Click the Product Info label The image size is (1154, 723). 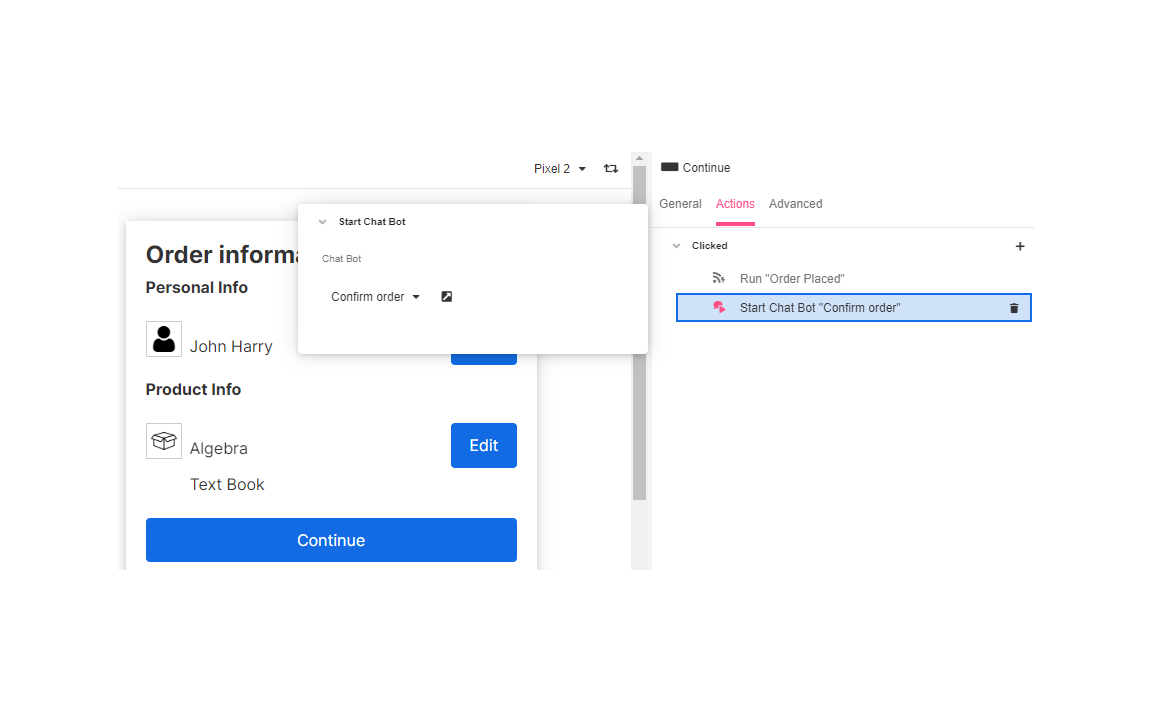point(194,389)
